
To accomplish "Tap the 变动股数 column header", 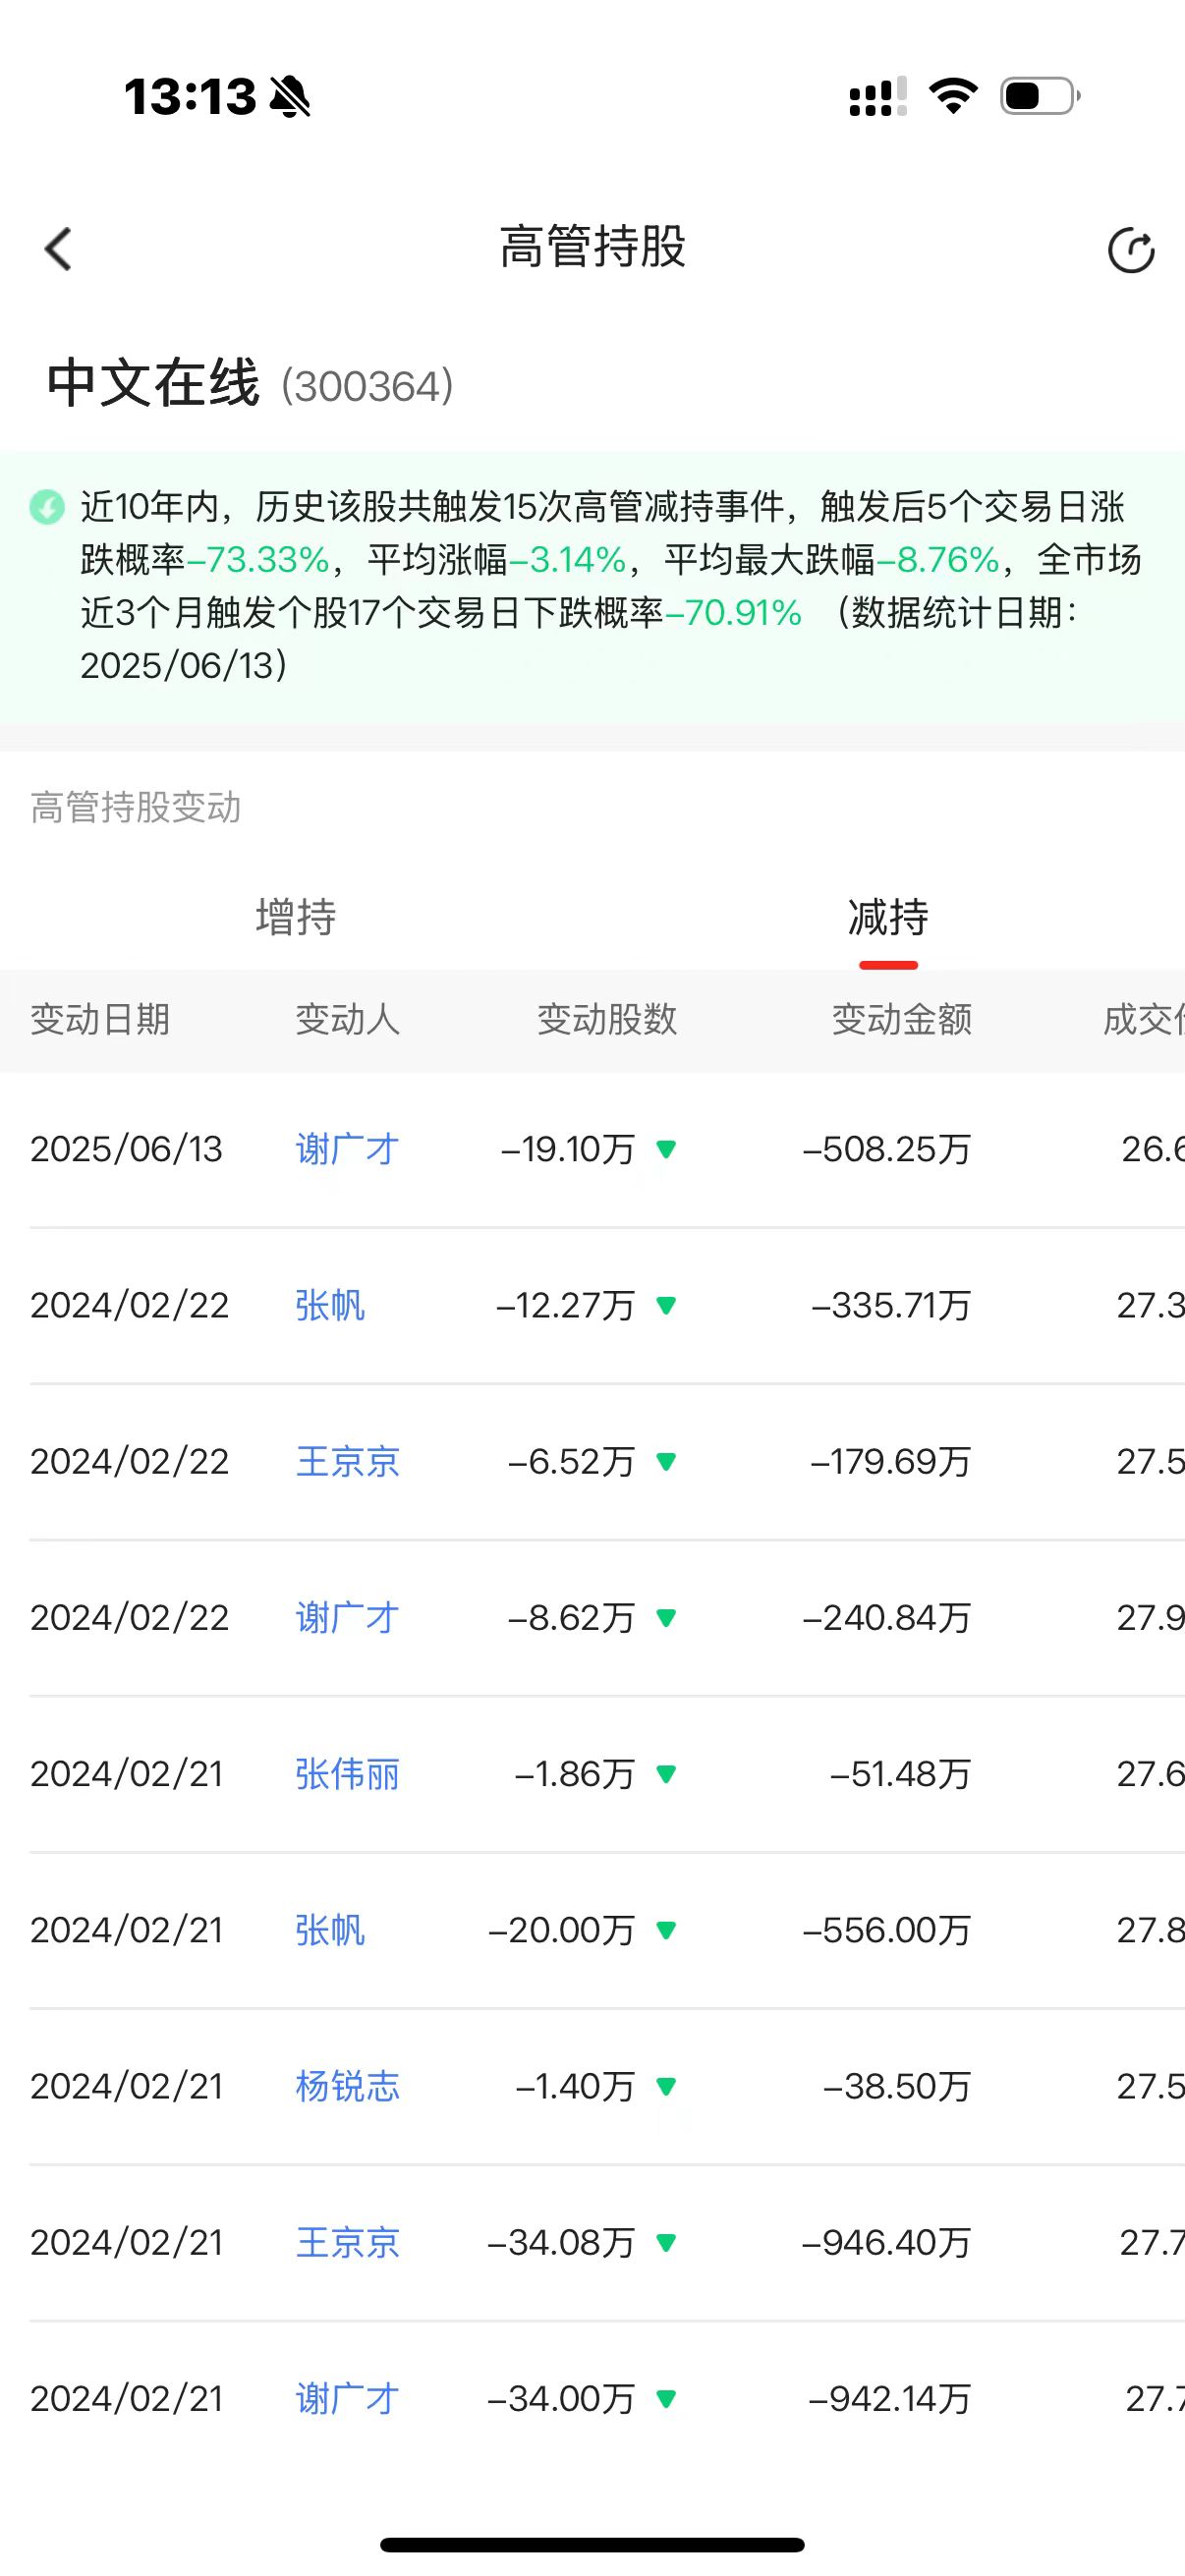I will coord(607,1020).
